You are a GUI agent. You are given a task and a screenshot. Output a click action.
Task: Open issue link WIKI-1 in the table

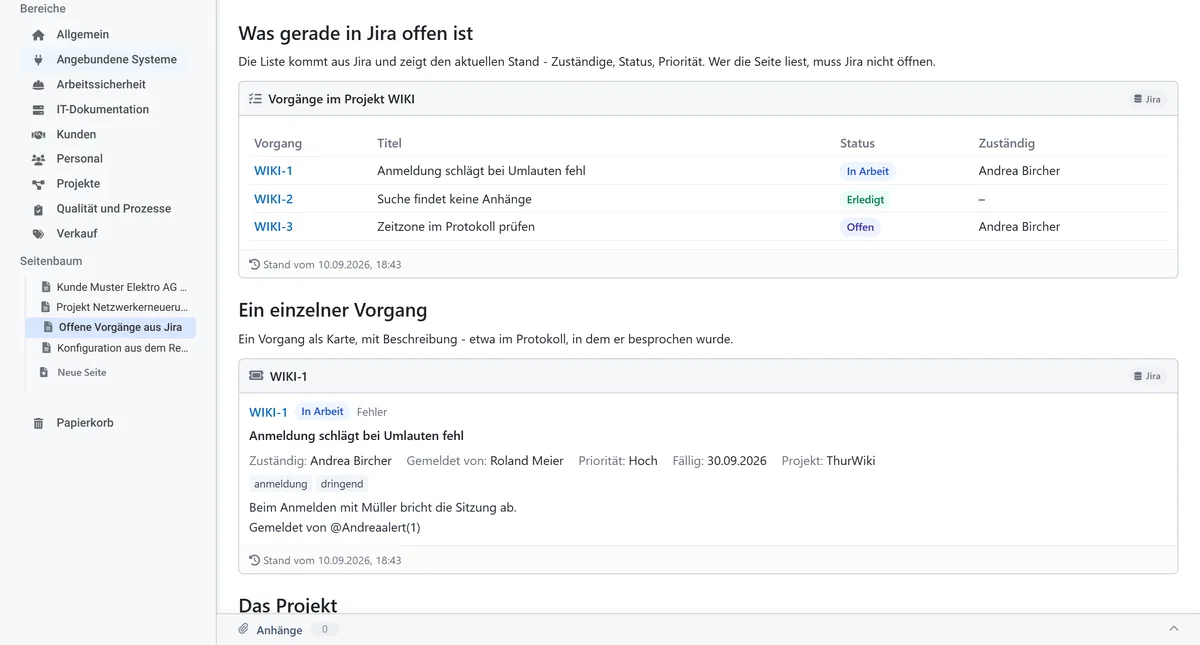point(273,171)
